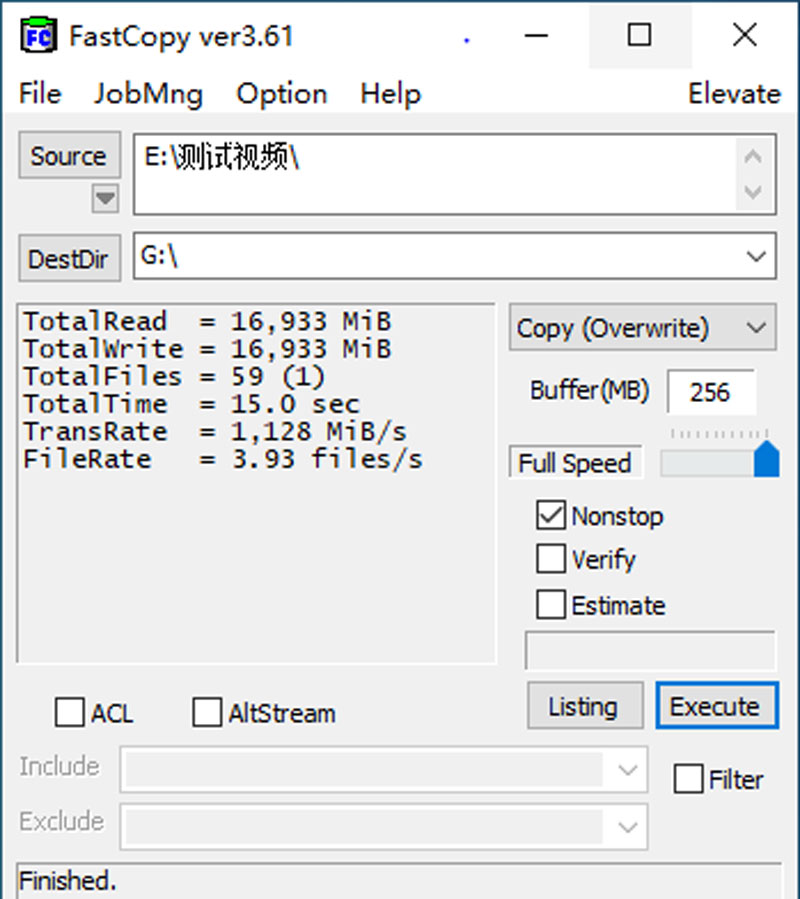Click the TotalFiles = 59 (1) line
The image size is (800, 899).
point(174,377)
